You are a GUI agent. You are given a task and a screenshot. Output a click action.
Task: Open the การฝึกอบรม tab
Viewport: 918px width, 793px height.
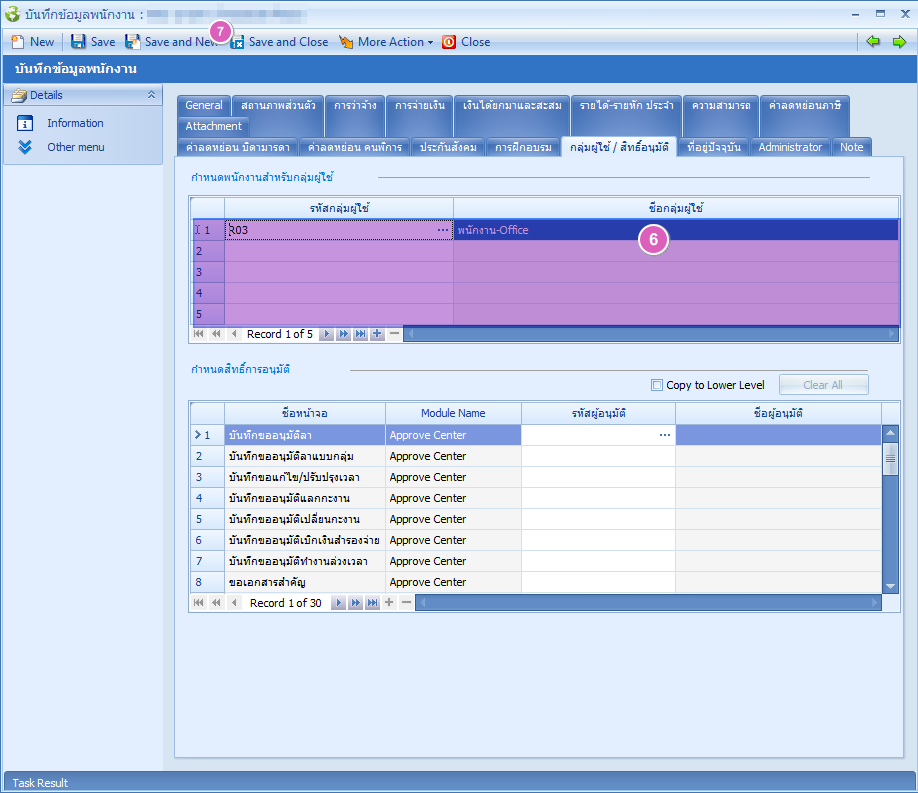[523, 147]
